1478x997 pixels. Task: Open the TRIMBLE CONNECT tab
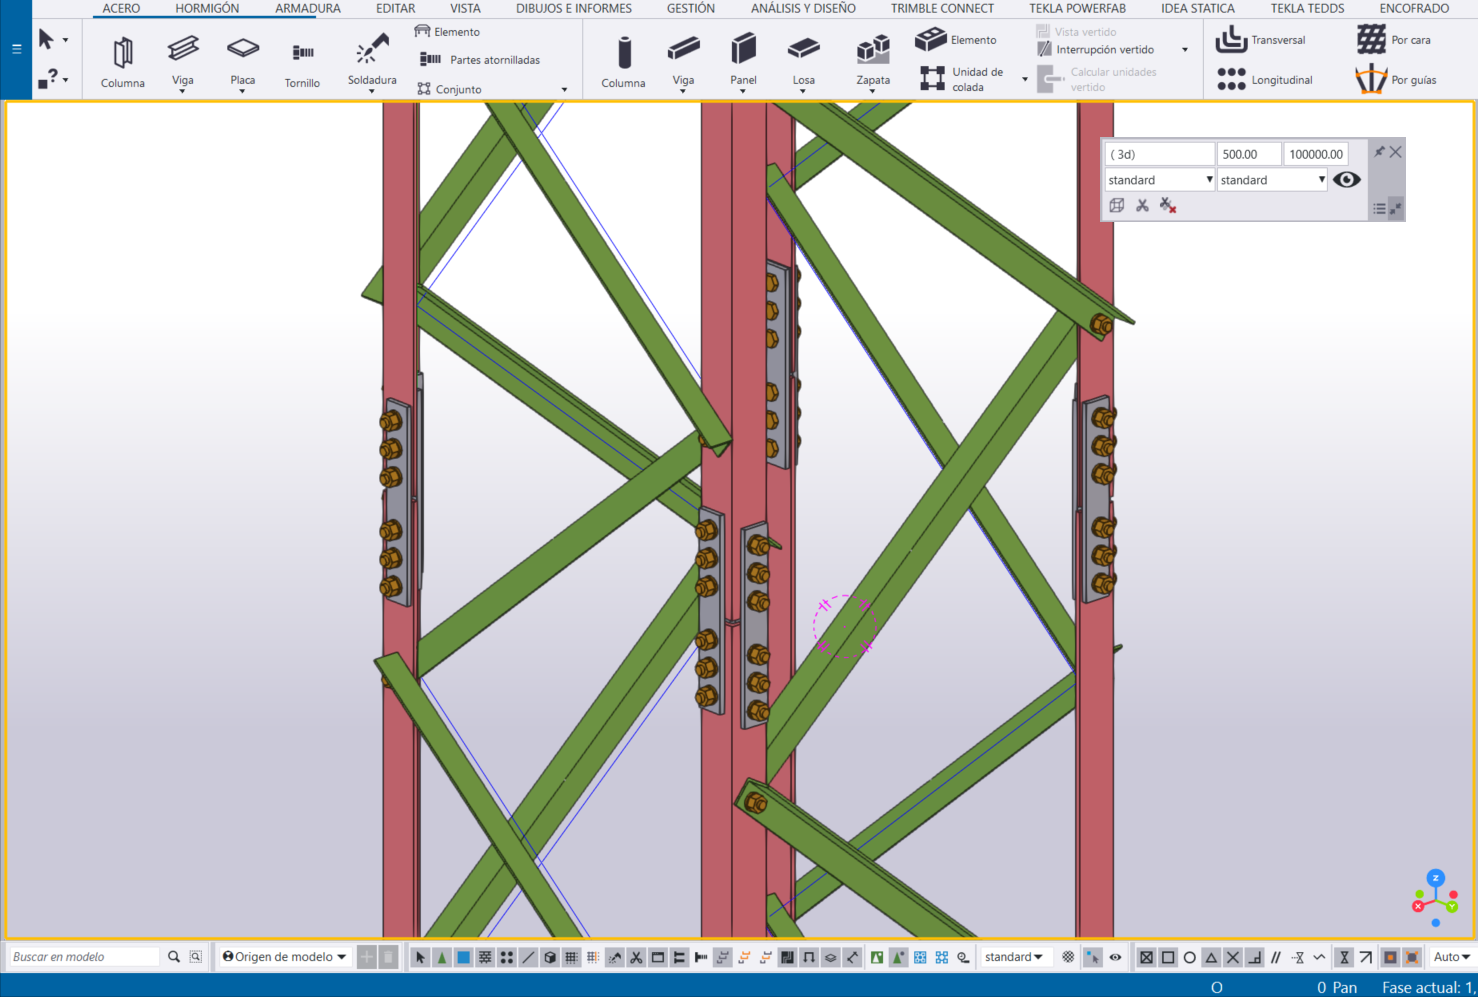(x=942, y=8)
